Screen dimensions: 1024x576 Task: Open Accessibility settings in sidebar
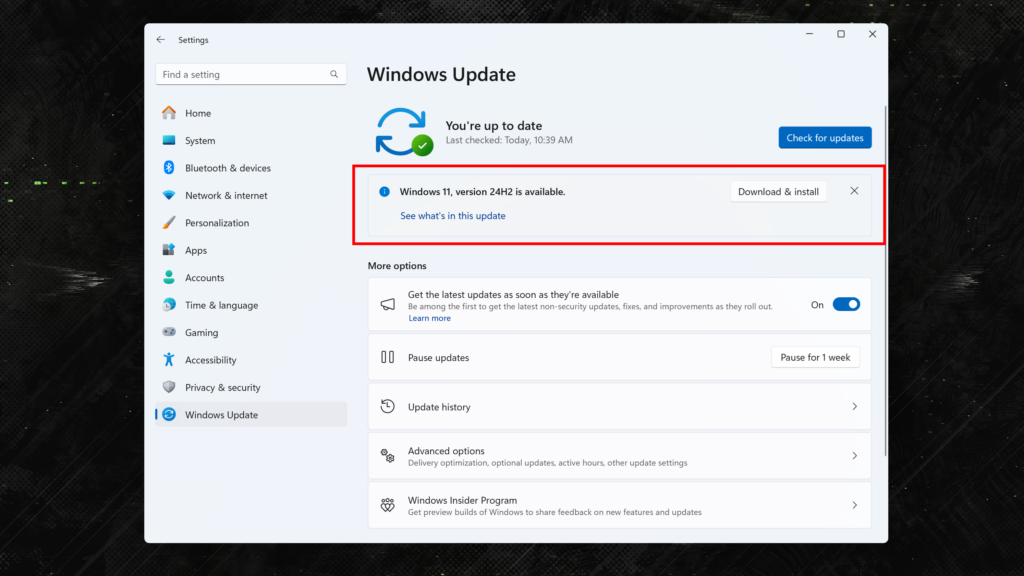251,360
